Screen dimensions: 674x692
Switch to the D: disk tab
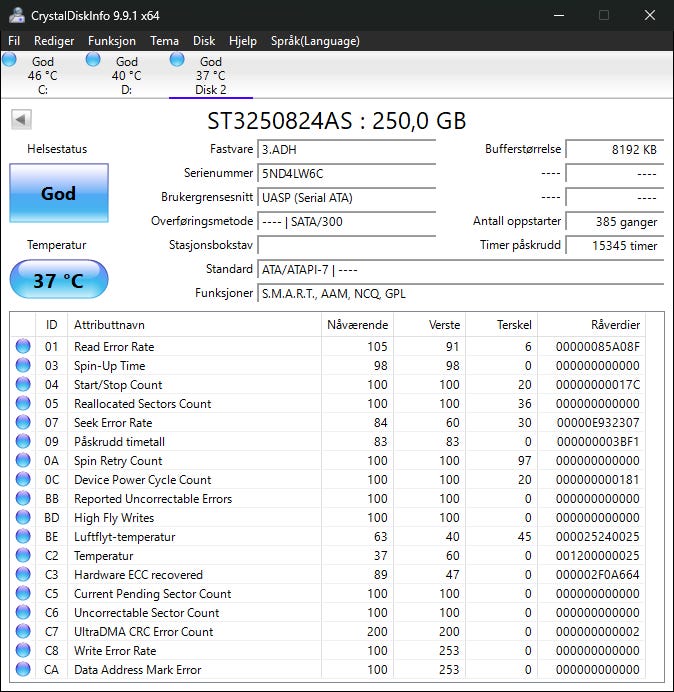[127, 75]
